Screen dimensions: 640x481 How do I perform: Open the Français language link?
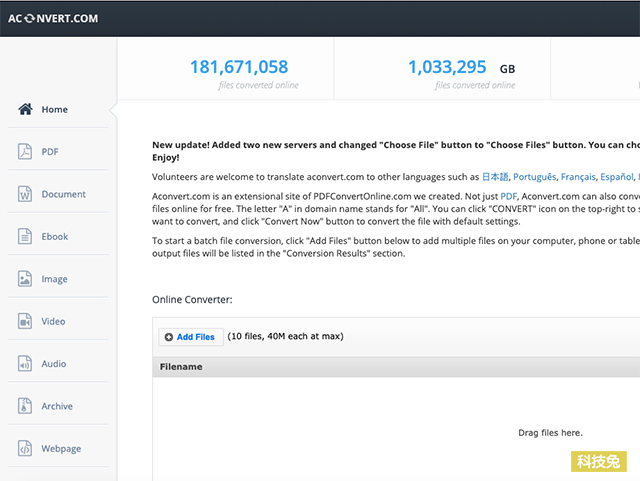coord(578,177)
